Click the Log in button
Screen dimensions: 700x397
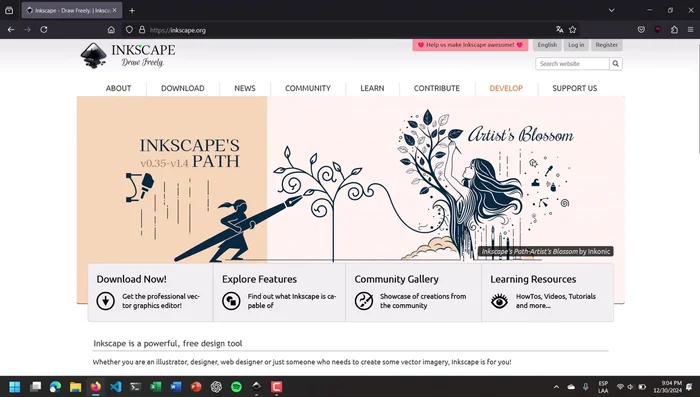[x=576, y=45]
